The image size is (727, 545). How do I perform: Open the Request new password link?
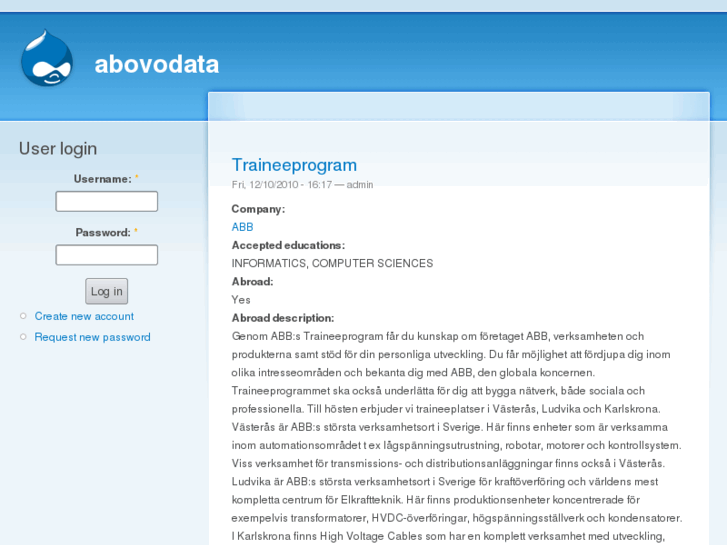[92, 337]
